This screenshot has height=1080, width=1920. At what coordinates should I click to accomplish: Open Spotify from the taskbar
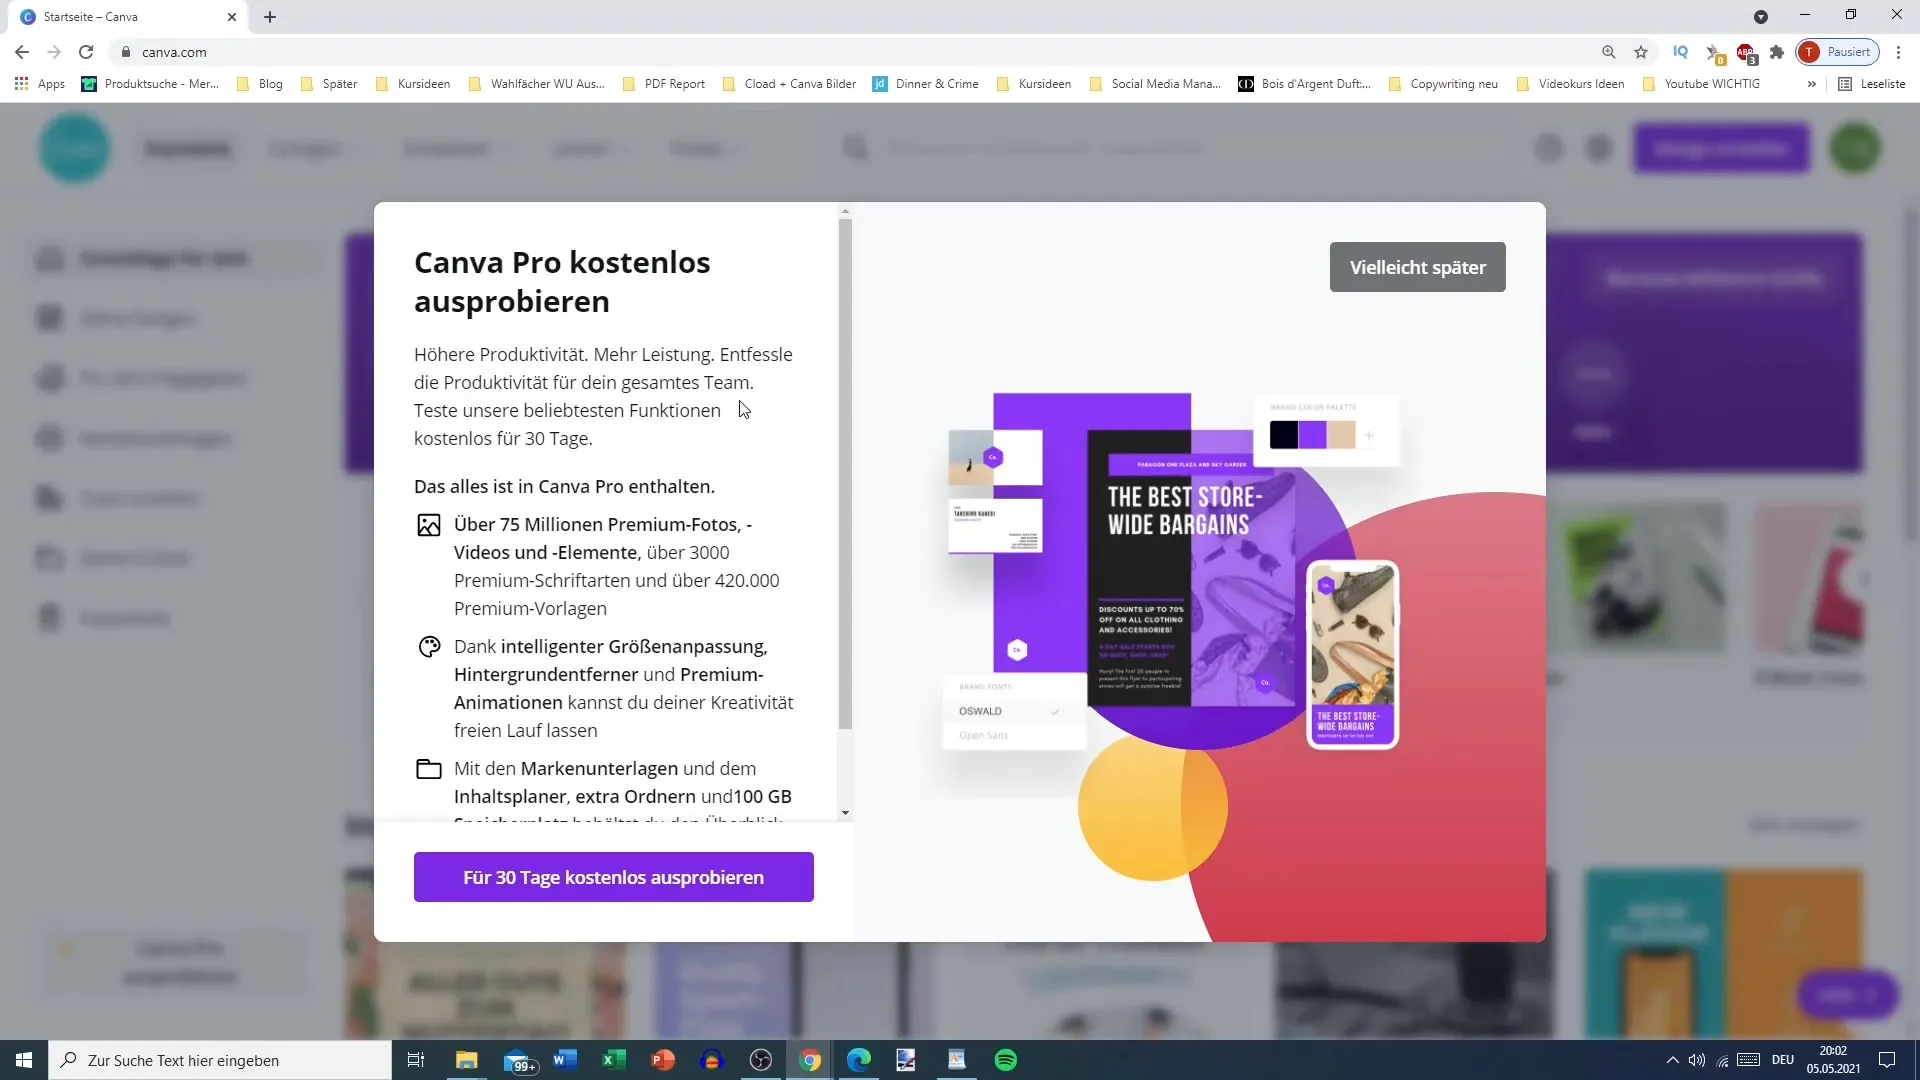(x=1006, y=1060)
